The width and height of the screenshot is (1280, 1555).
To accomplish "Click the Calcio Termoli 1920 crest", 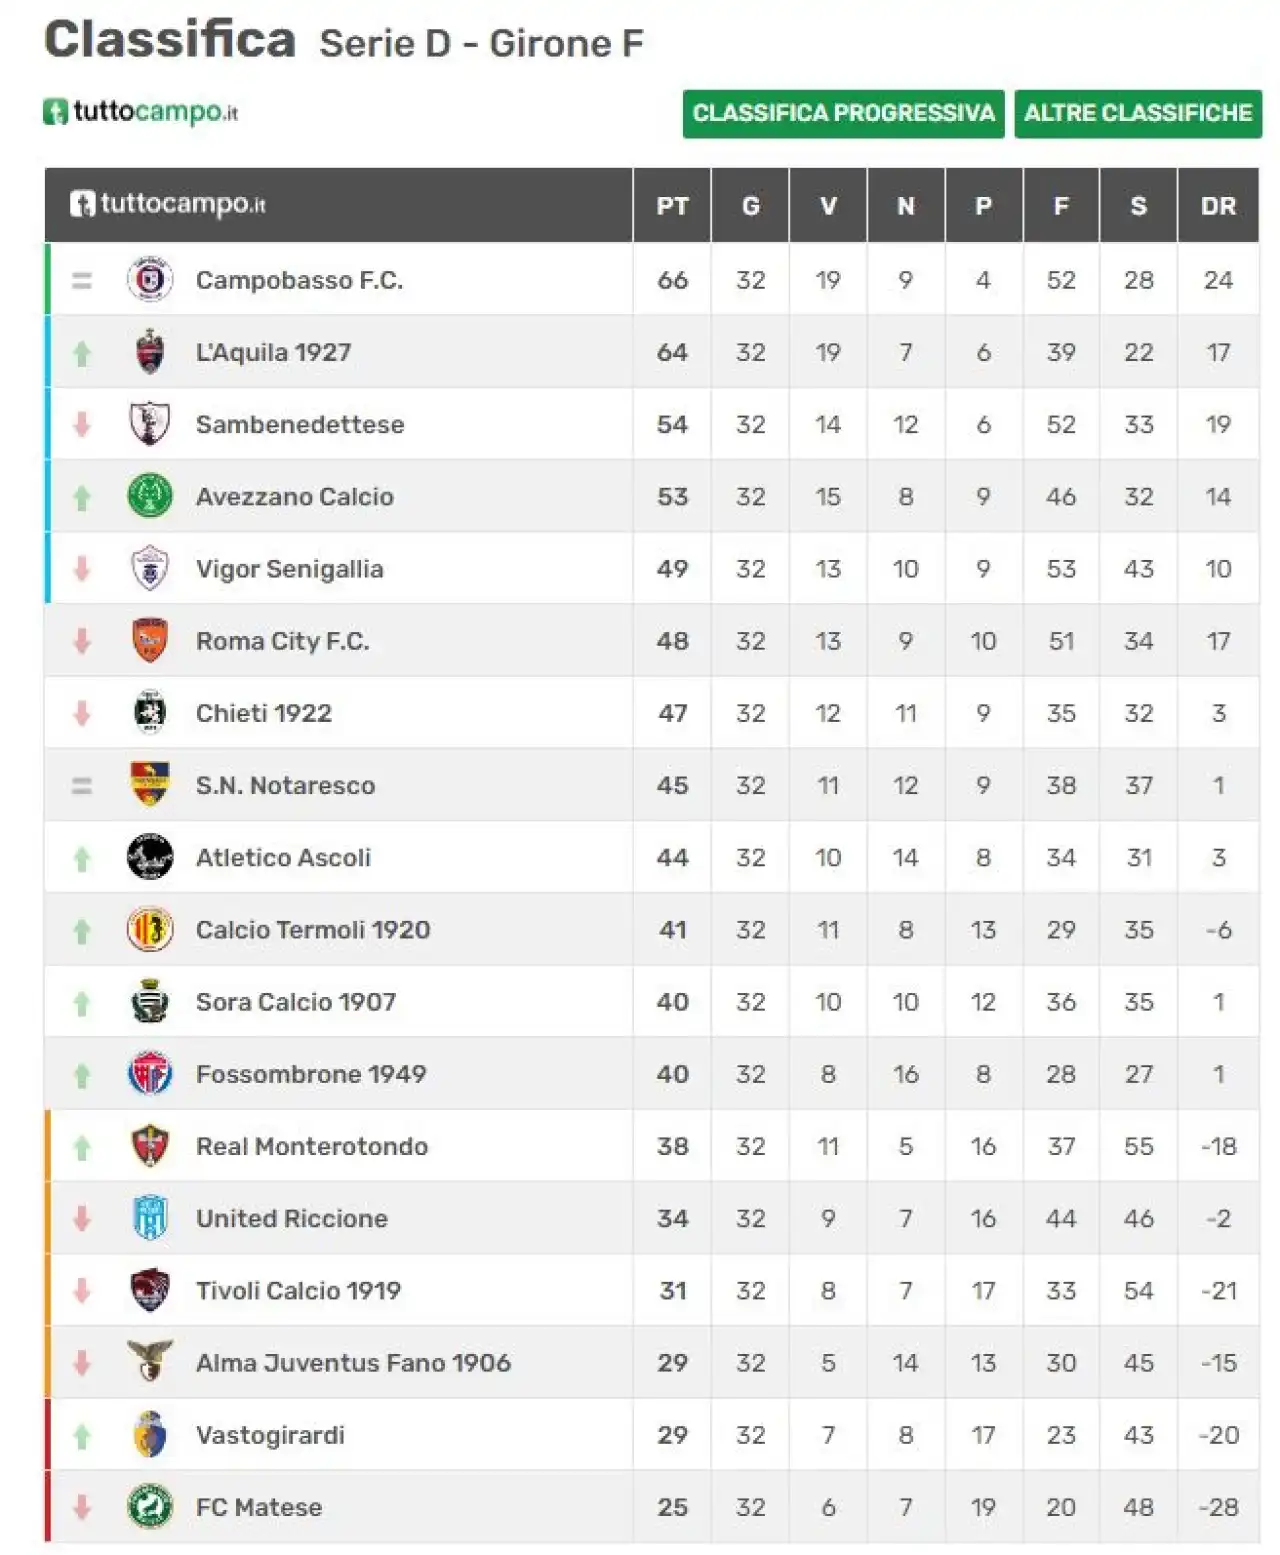I will pos(150,929).
